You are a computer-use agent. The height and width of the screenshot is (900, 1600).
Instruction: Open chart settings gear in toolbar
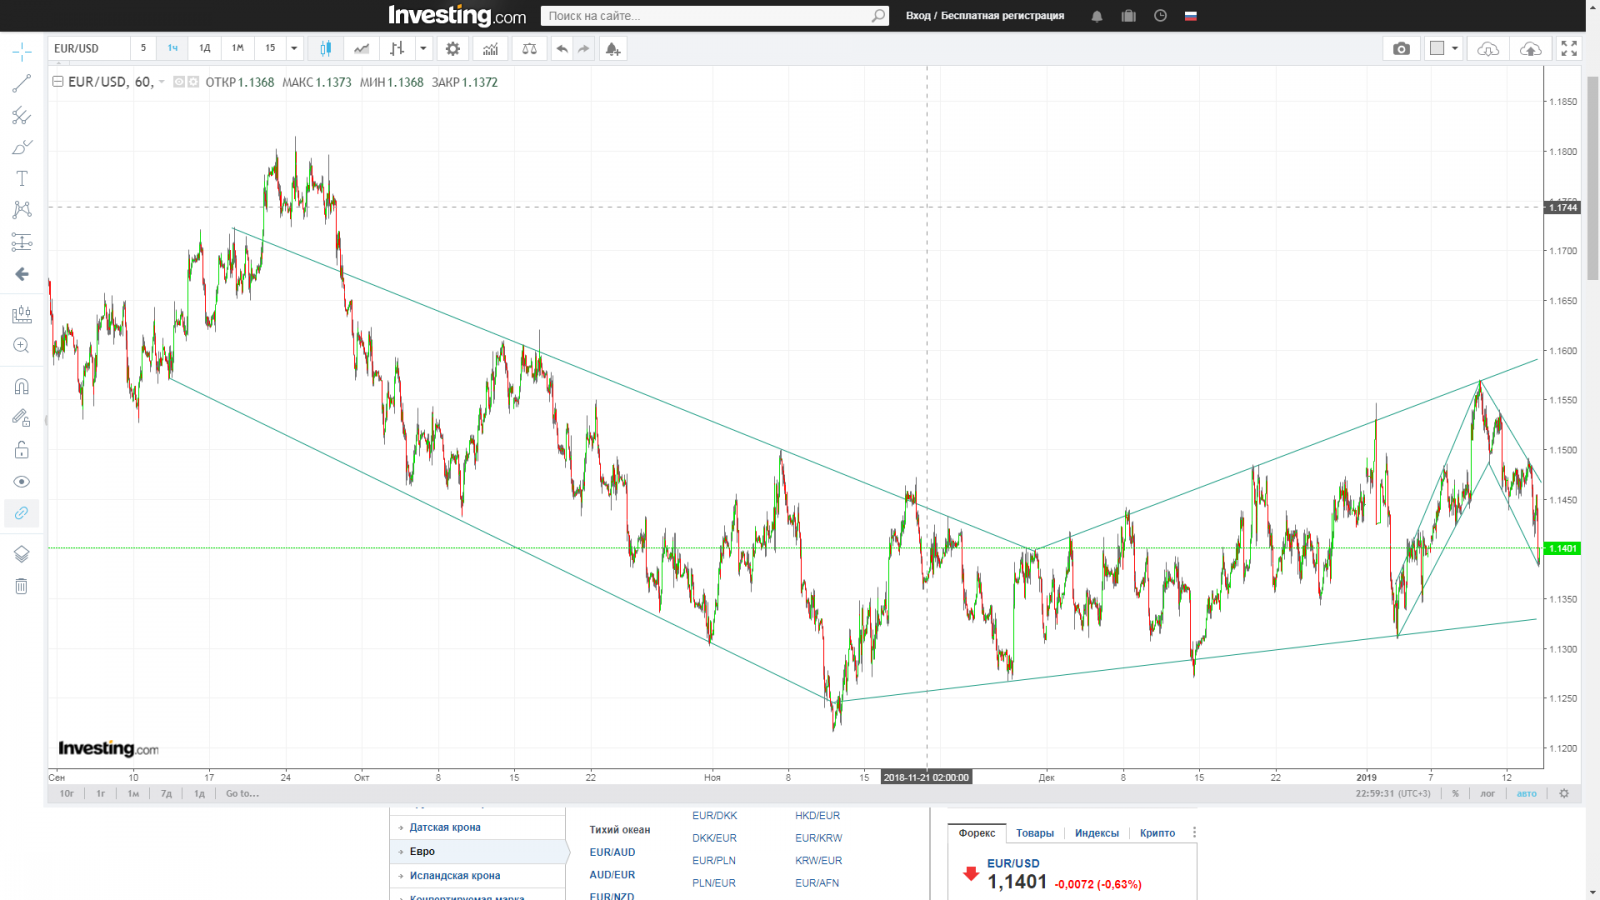click(x=453, y=49)
